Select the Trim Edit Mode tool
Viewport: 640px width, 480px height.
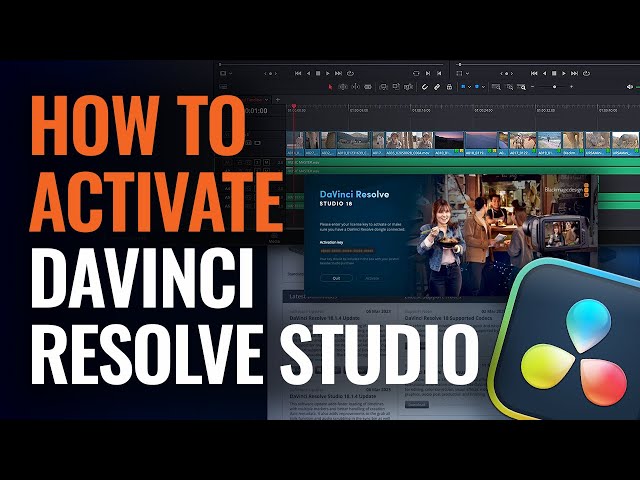[343, 87]
